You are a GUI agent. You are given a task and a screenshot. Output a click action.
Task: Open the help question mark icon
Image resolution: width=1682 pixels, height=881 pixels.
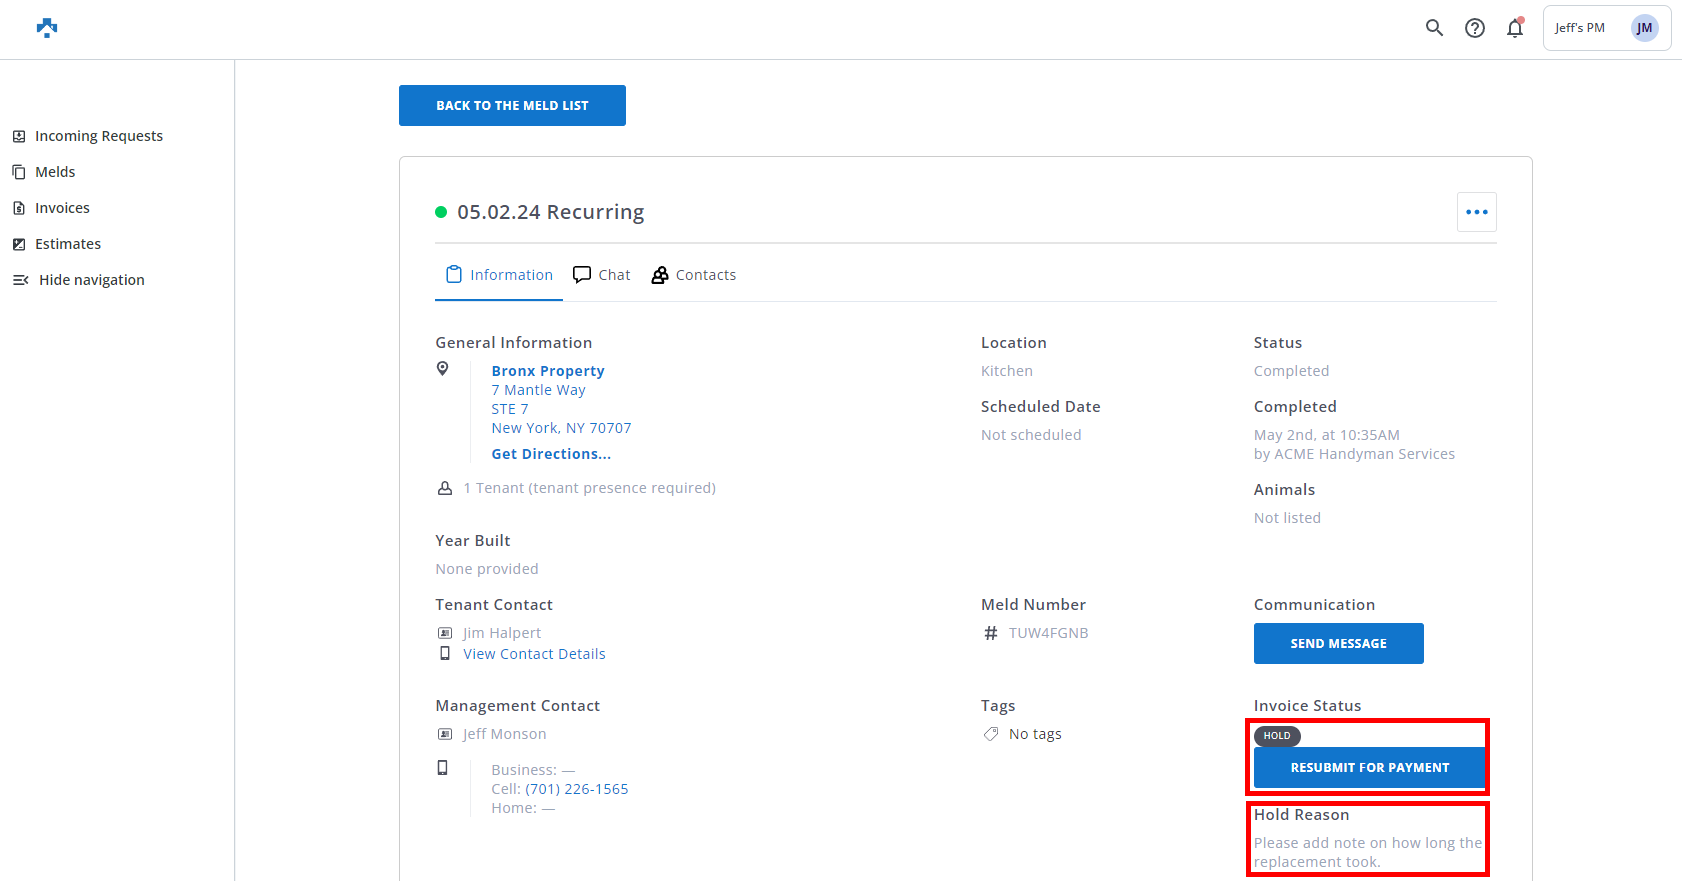coord(1475,28)
